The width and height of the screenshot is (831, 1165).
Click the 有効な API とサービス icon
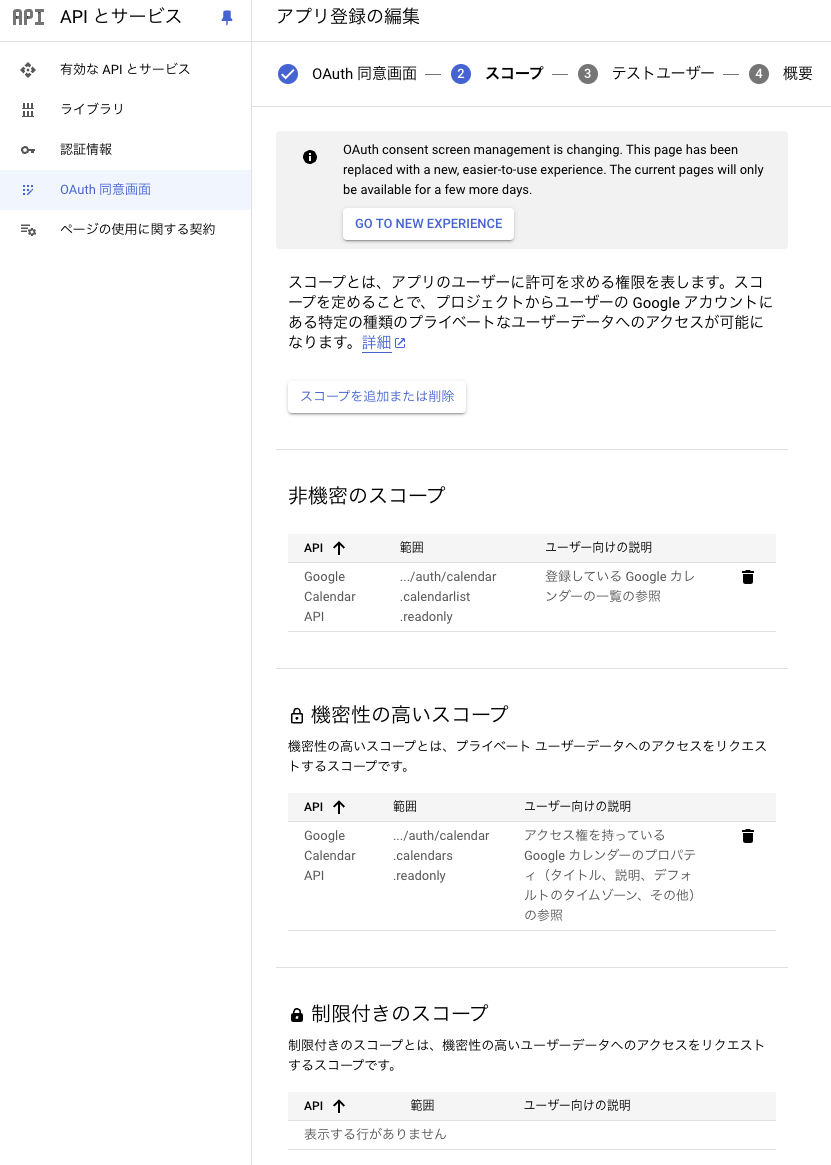[x=28, y=70]
